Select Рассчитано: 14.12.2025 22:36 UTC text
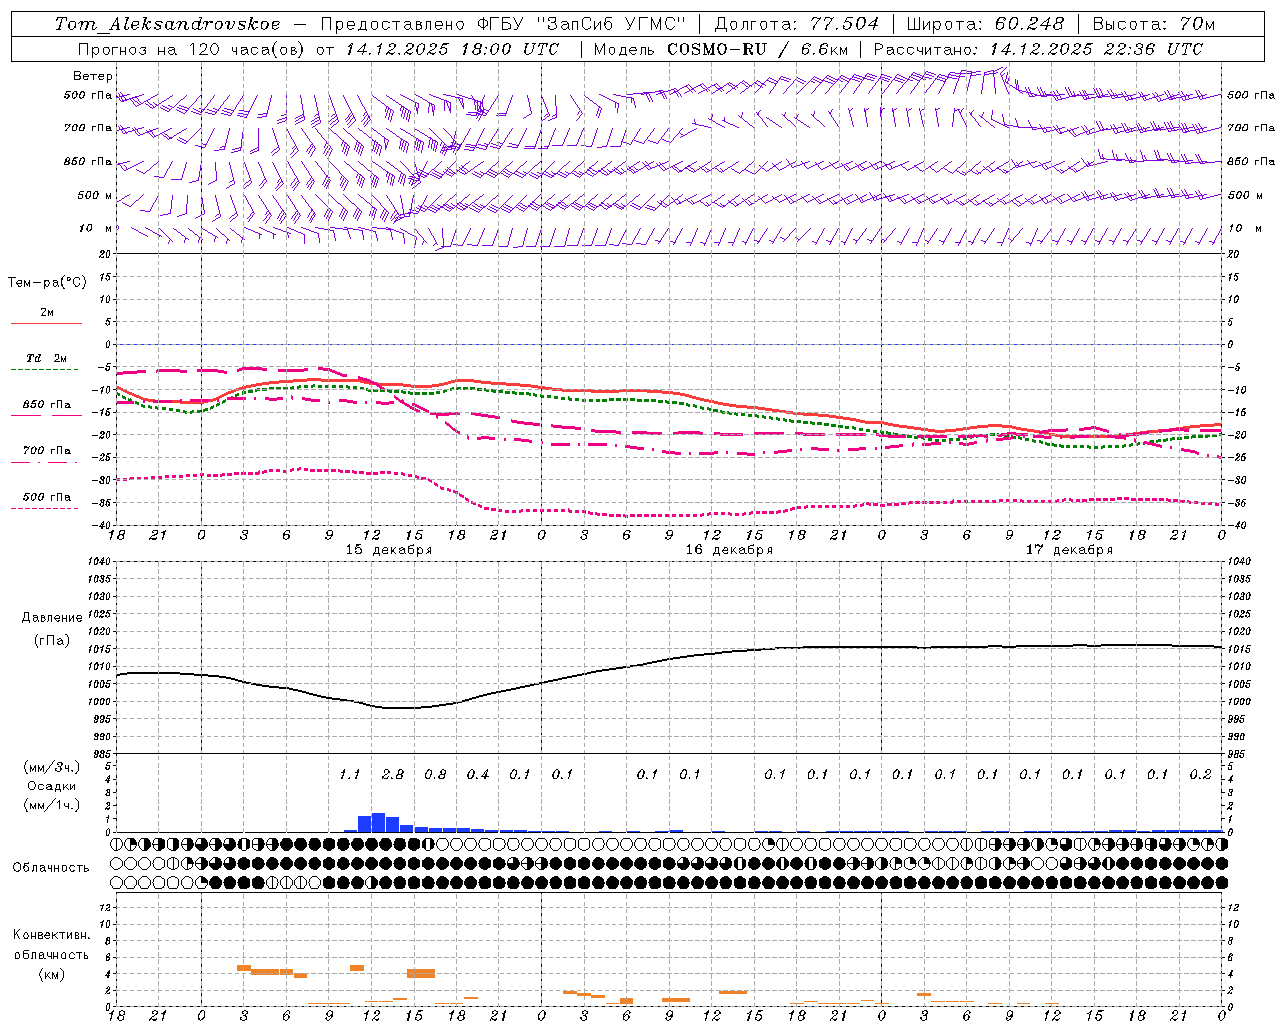 click(x=1038, y=49)
